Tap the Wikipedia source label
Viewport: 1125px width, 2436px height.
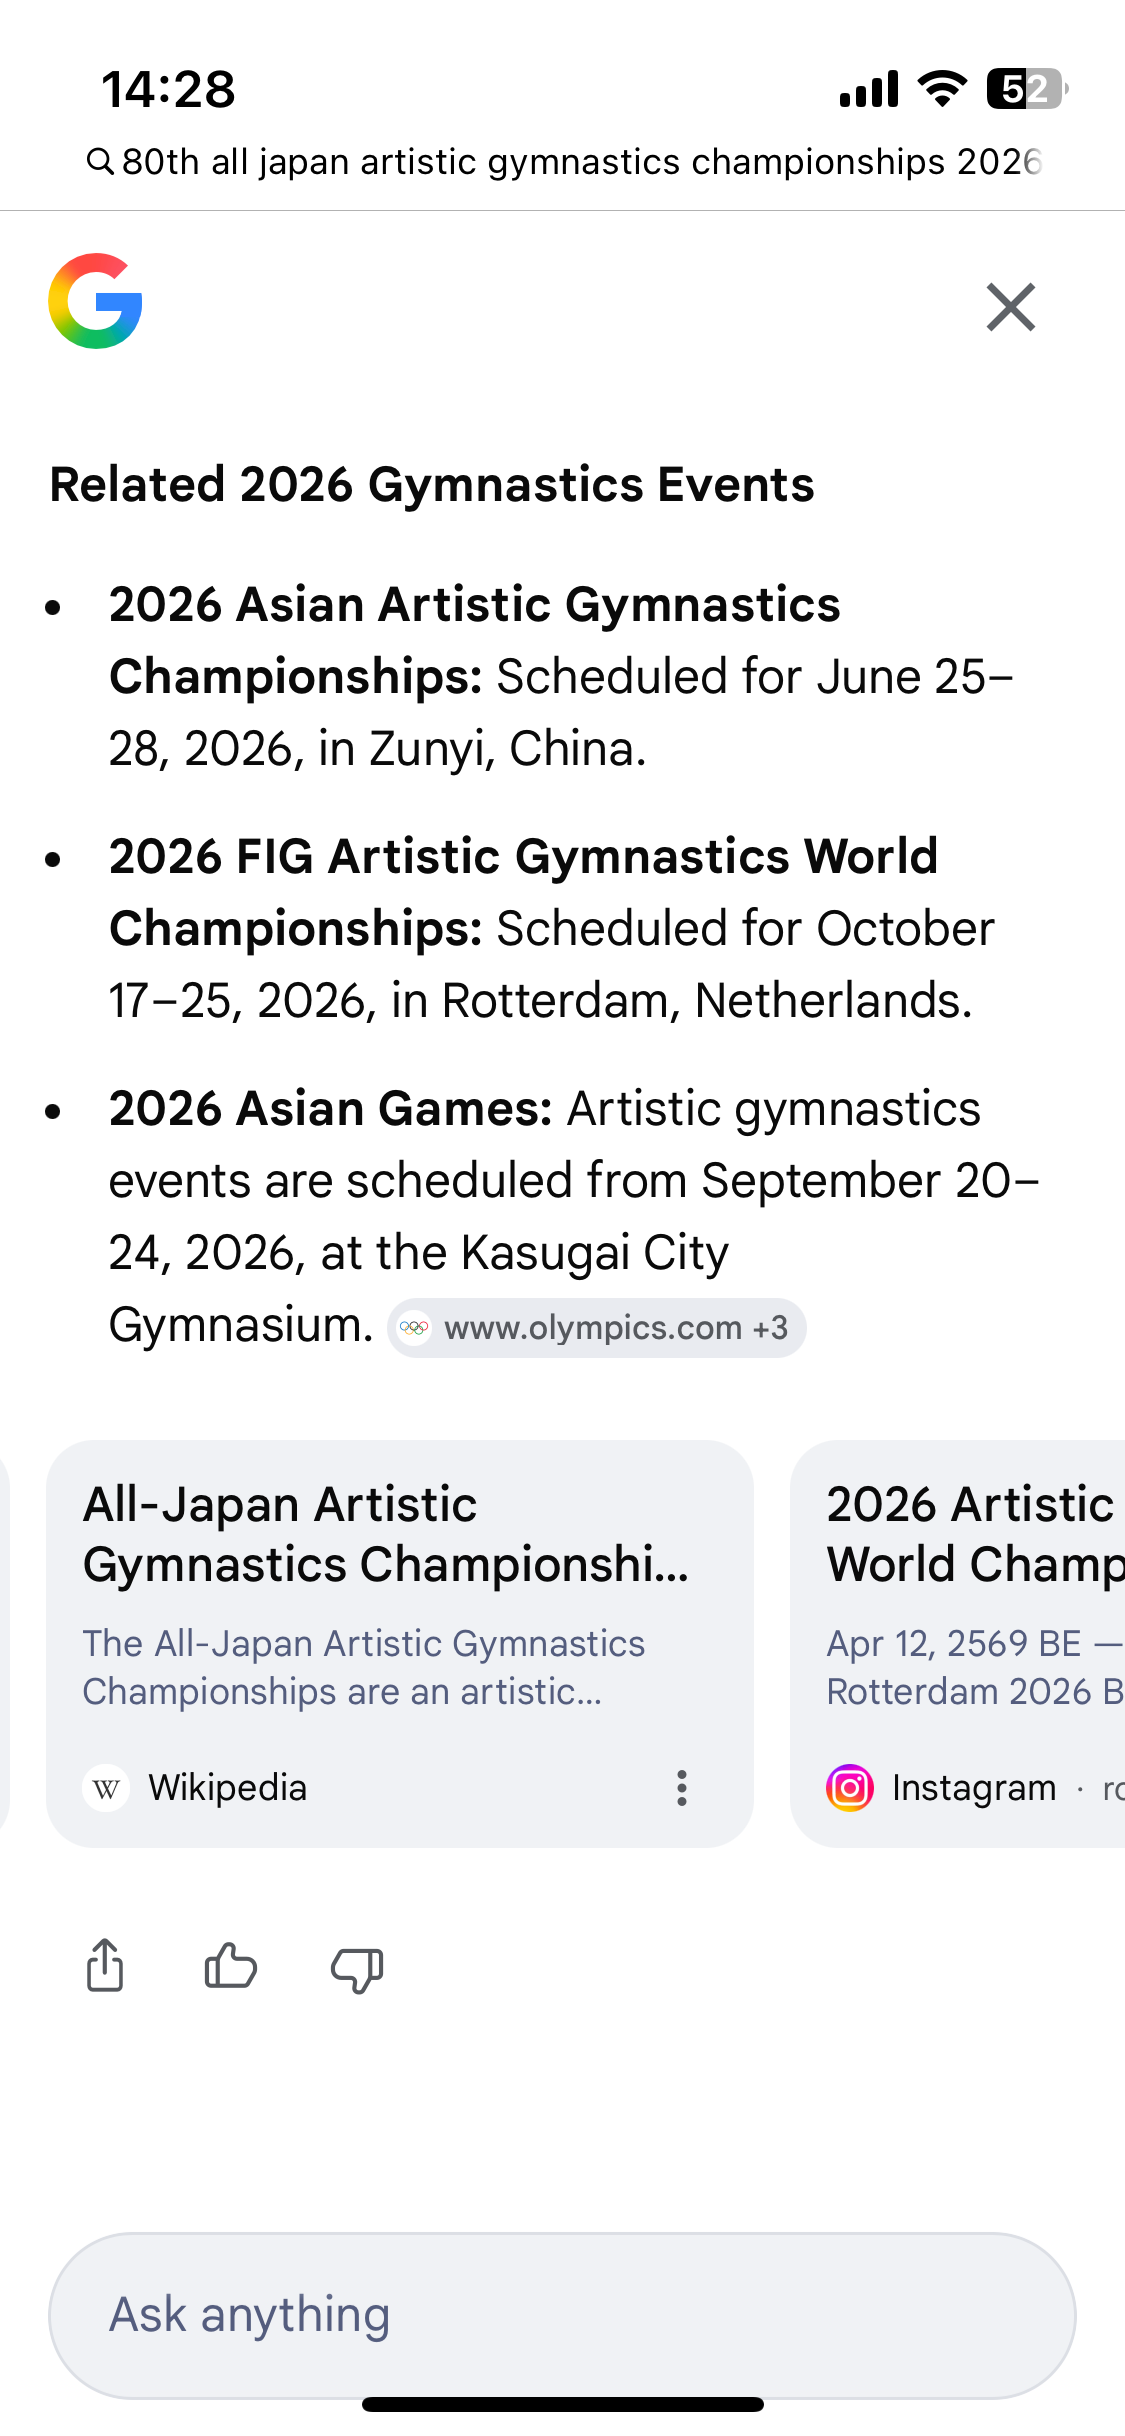tap(228, 1788)
